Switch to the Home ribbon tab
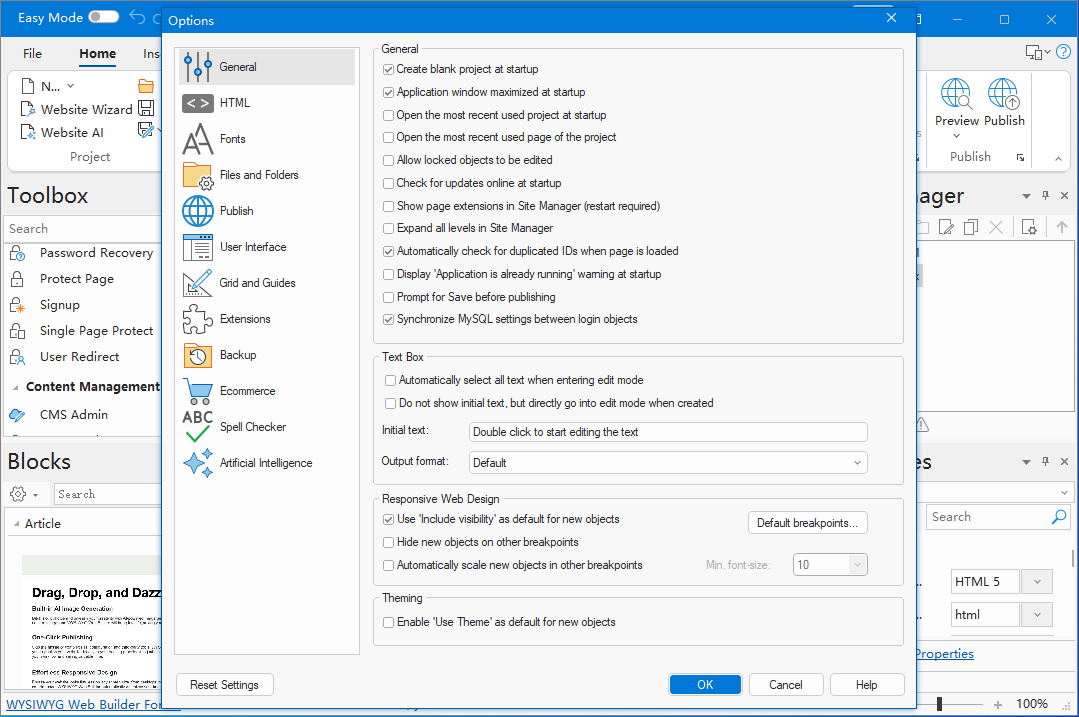This screenshot has width=1079, height=717. [97, 54]
